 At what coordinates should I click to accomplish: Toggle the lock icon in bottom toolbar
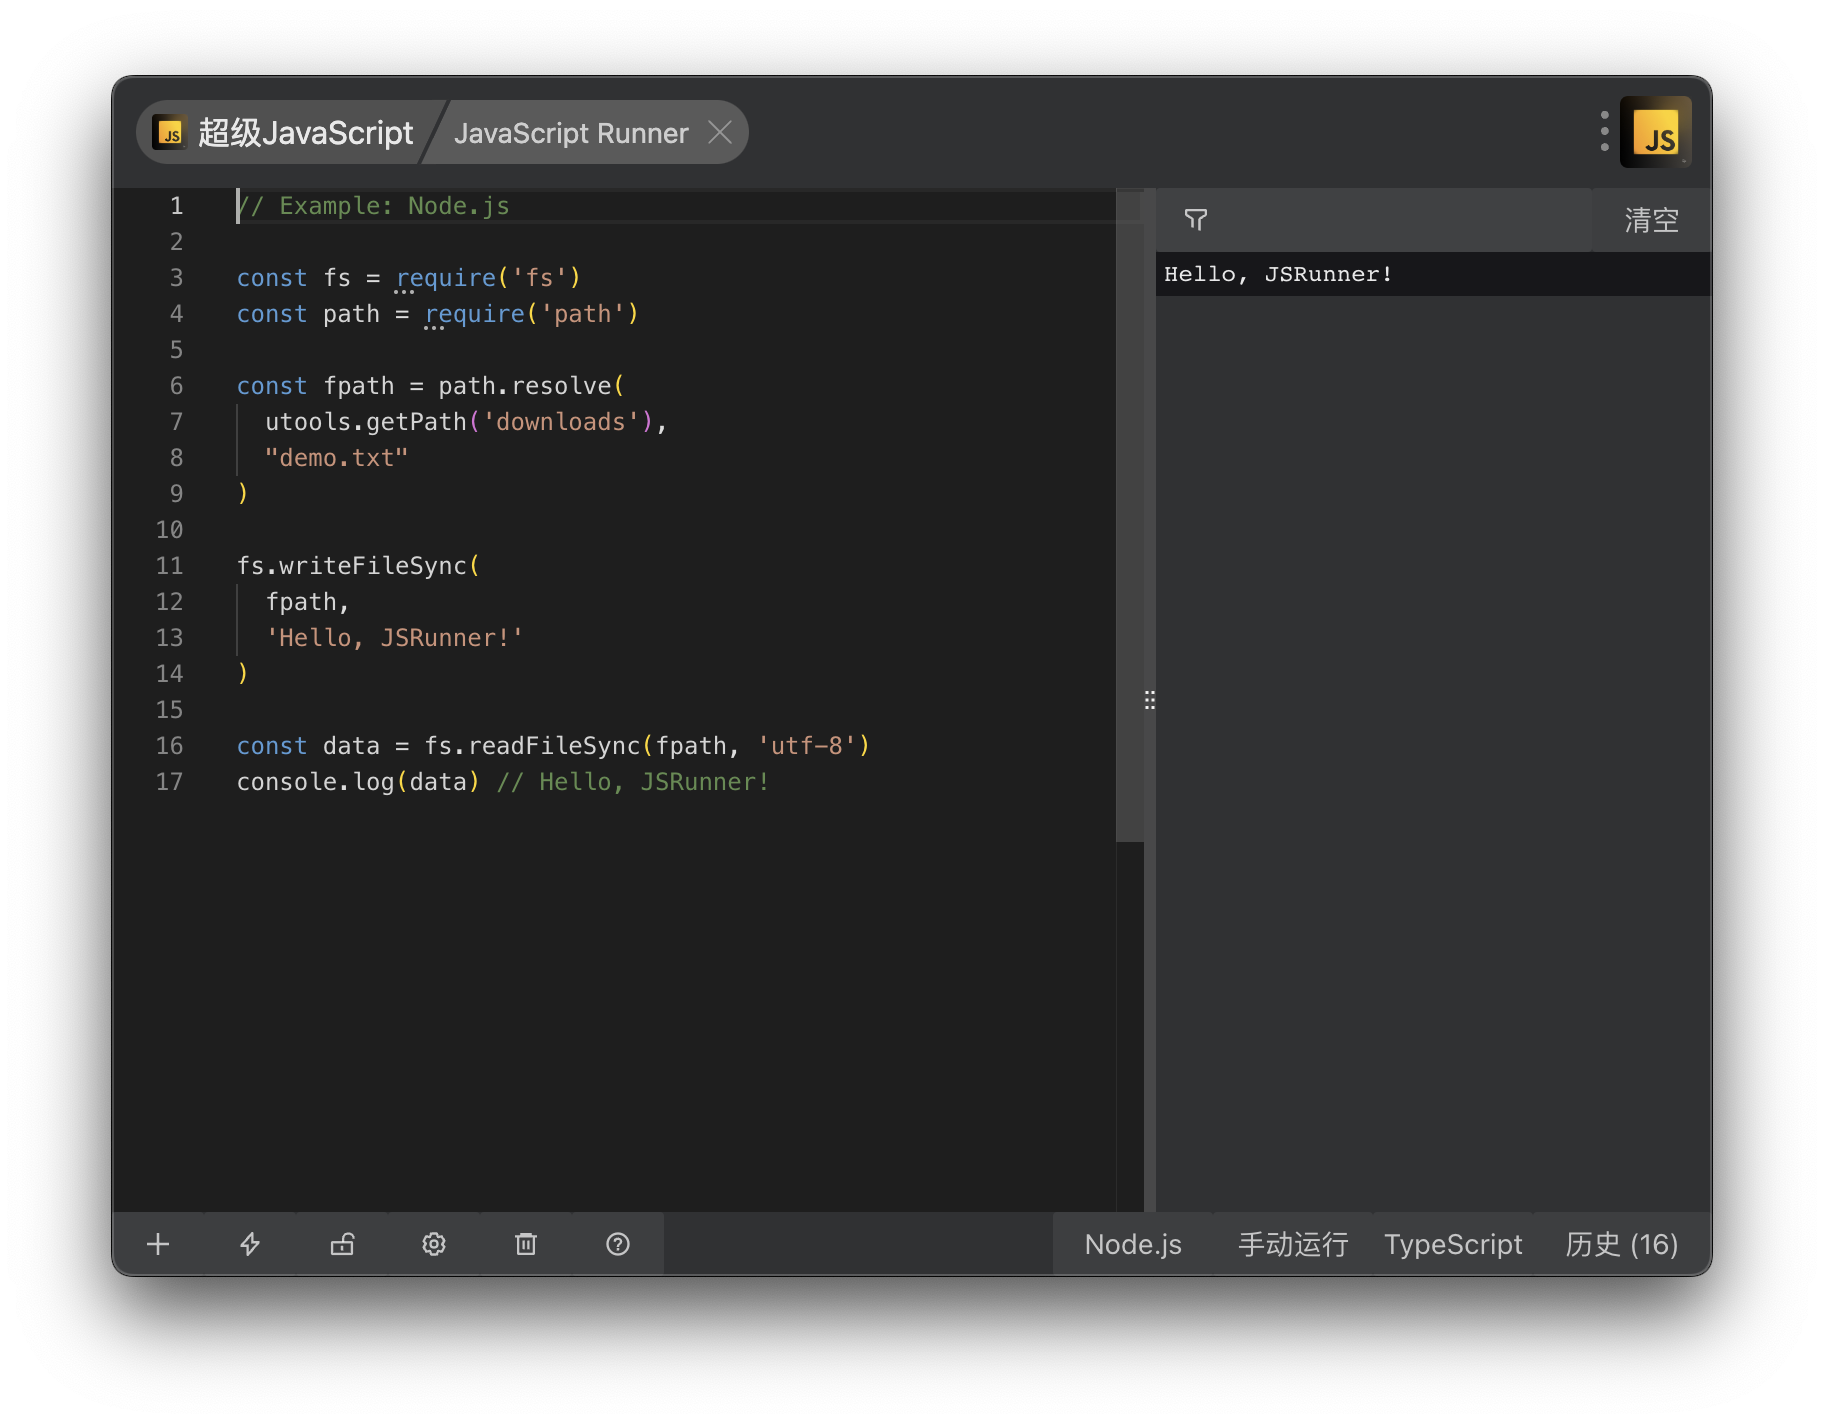(342, 1244)
